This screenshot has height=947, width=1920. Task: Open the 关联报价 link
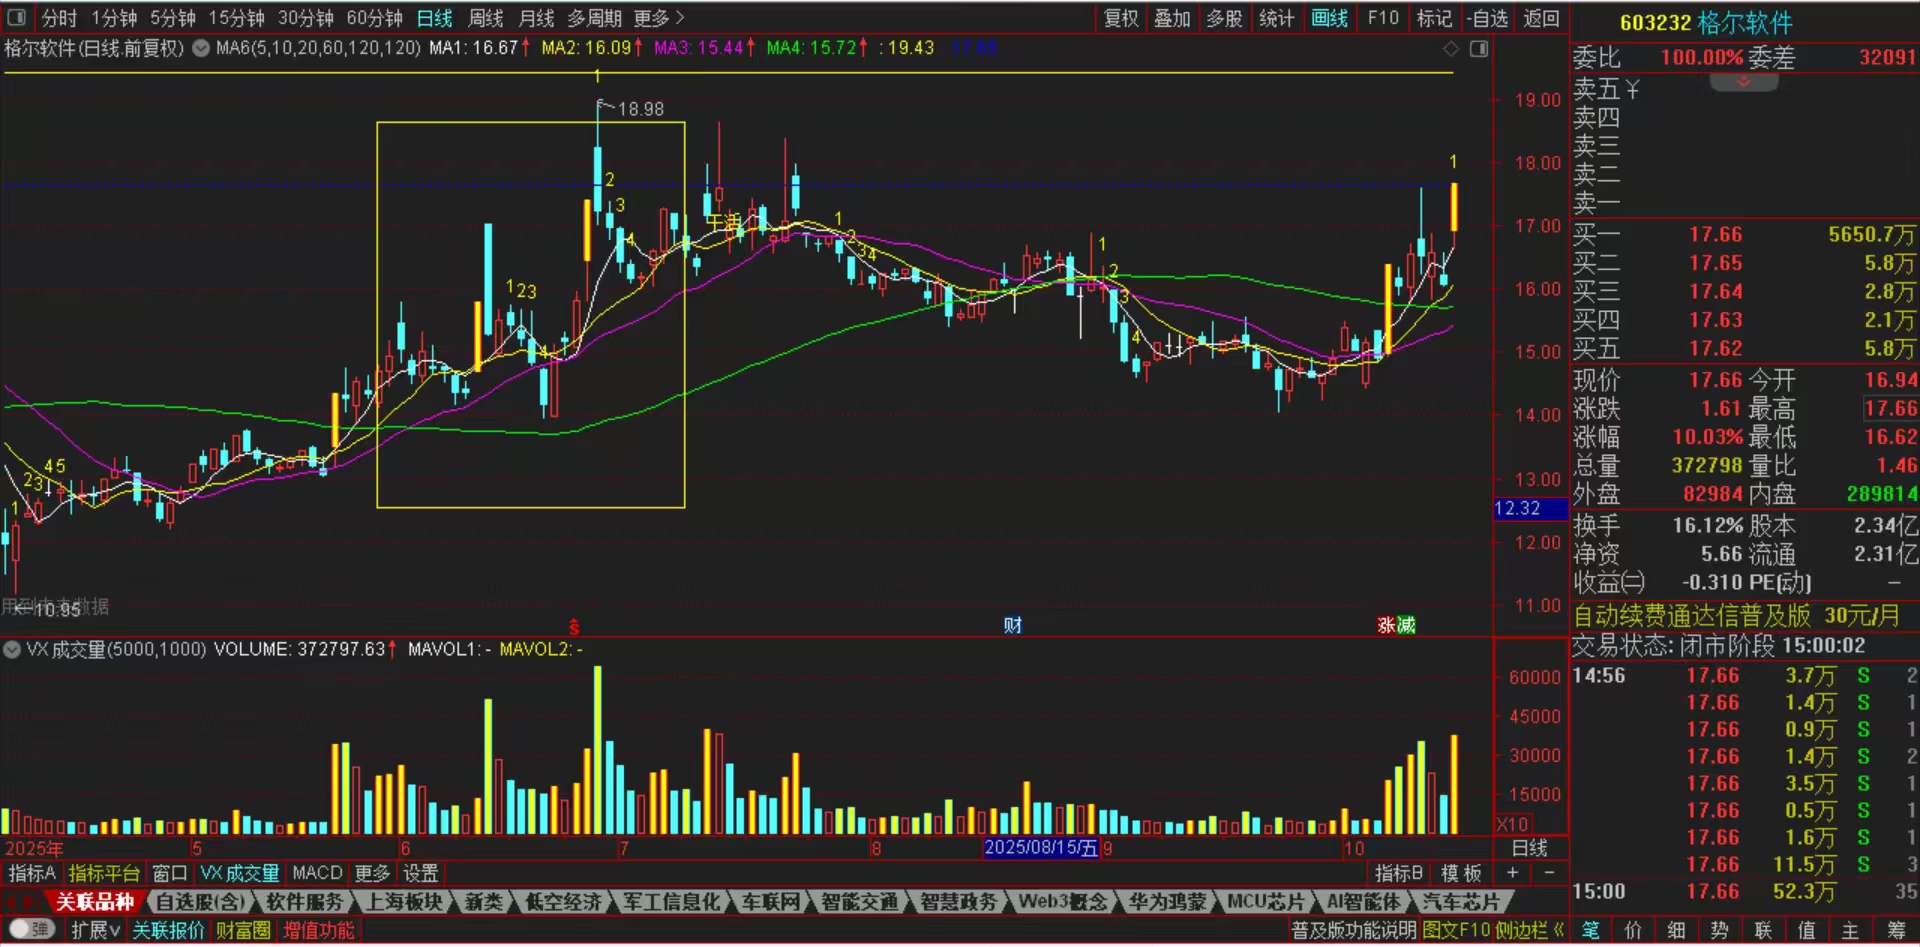168,930
